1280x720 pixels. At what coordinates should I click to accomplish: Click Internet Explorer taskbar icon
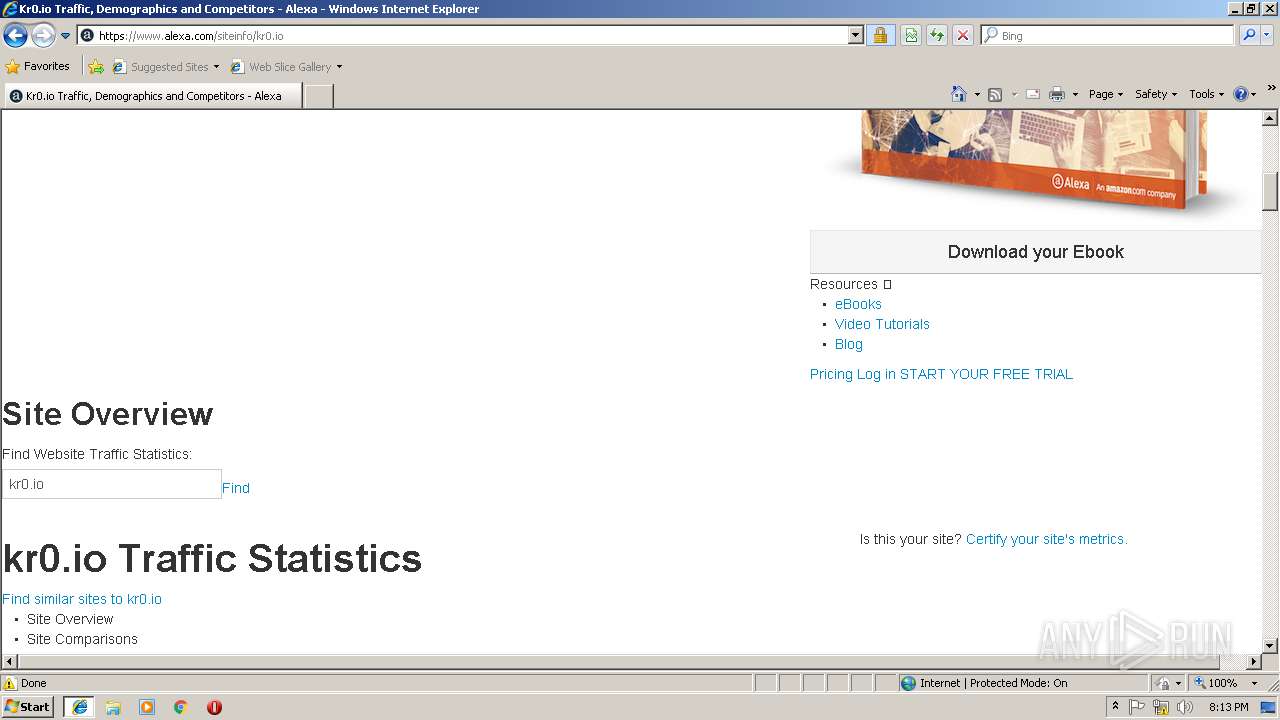(x=79, y=707)
